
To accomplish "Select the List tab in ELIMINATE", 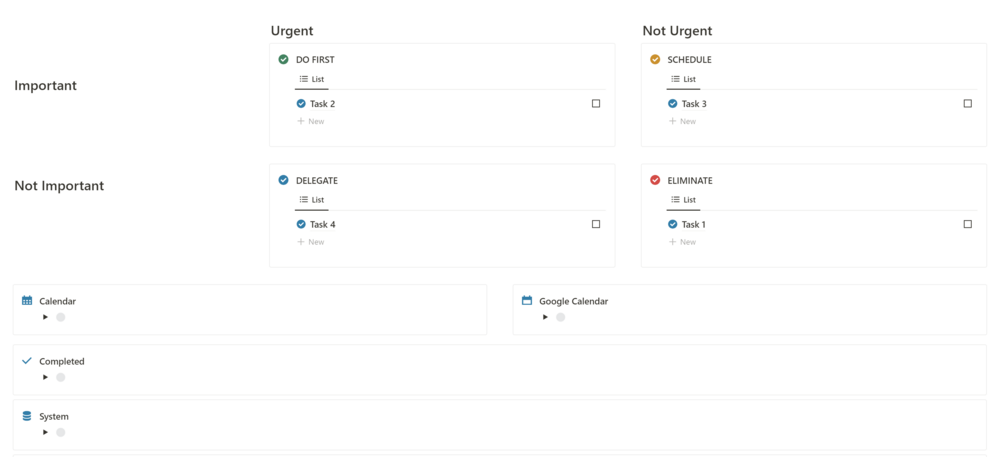I will 683,200.
